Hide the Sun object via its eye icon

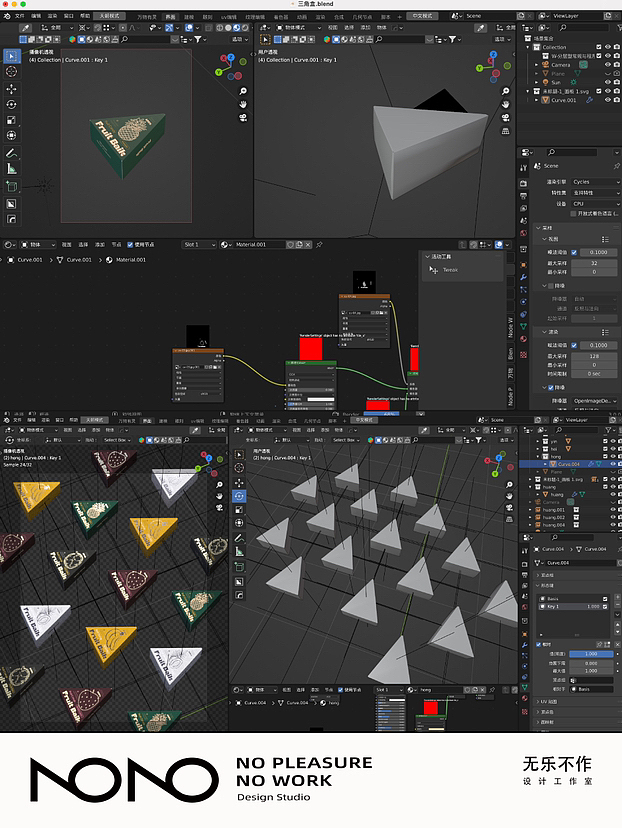[x=608, y=82]
